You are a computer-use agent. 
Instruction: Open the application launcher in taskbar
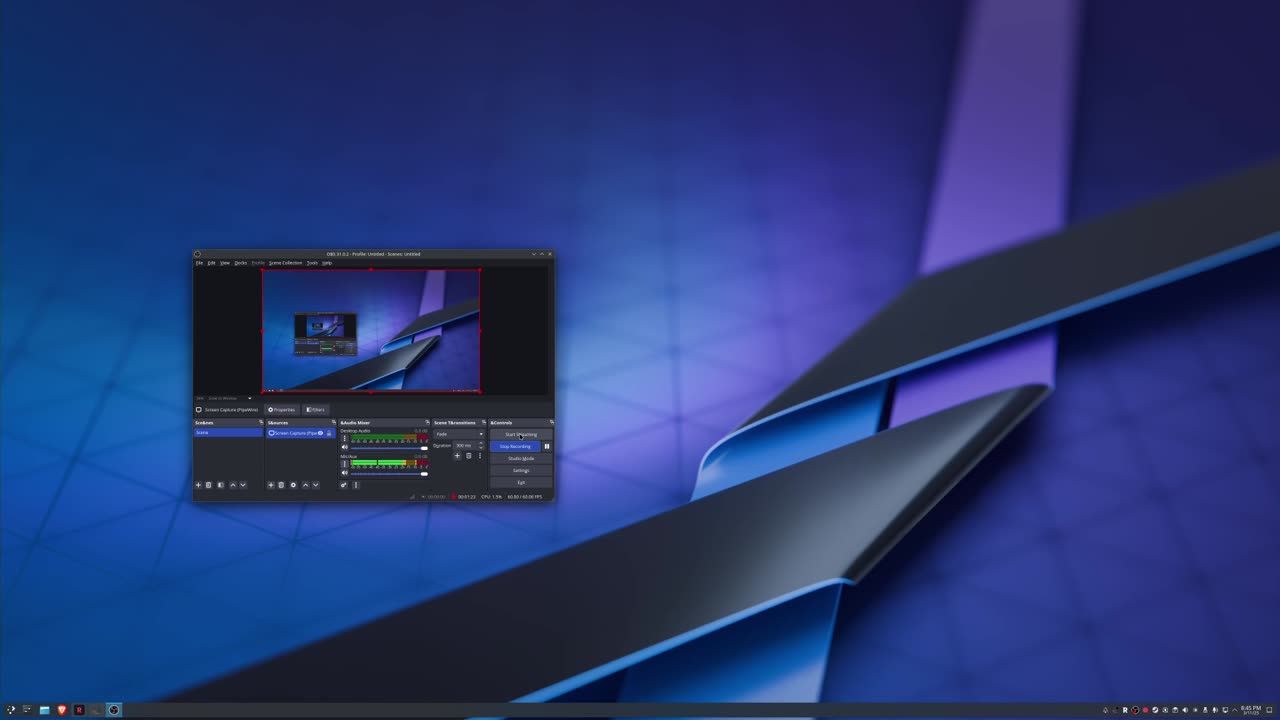(10, 710)
